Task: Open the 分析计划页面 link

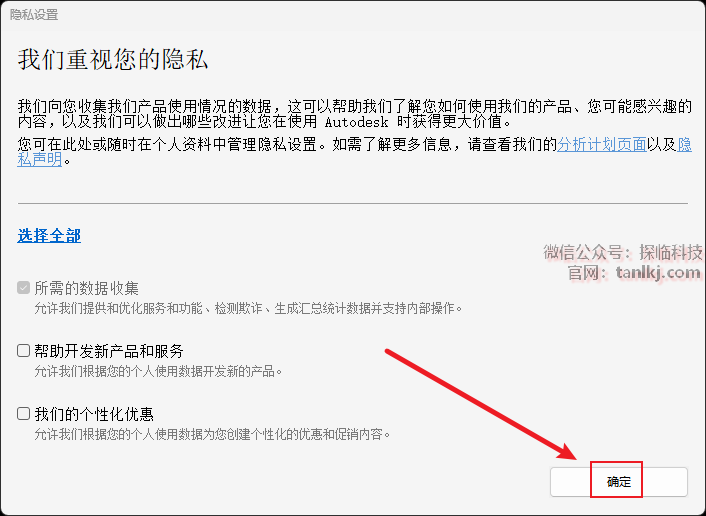Action: click(x=602, y=144)
